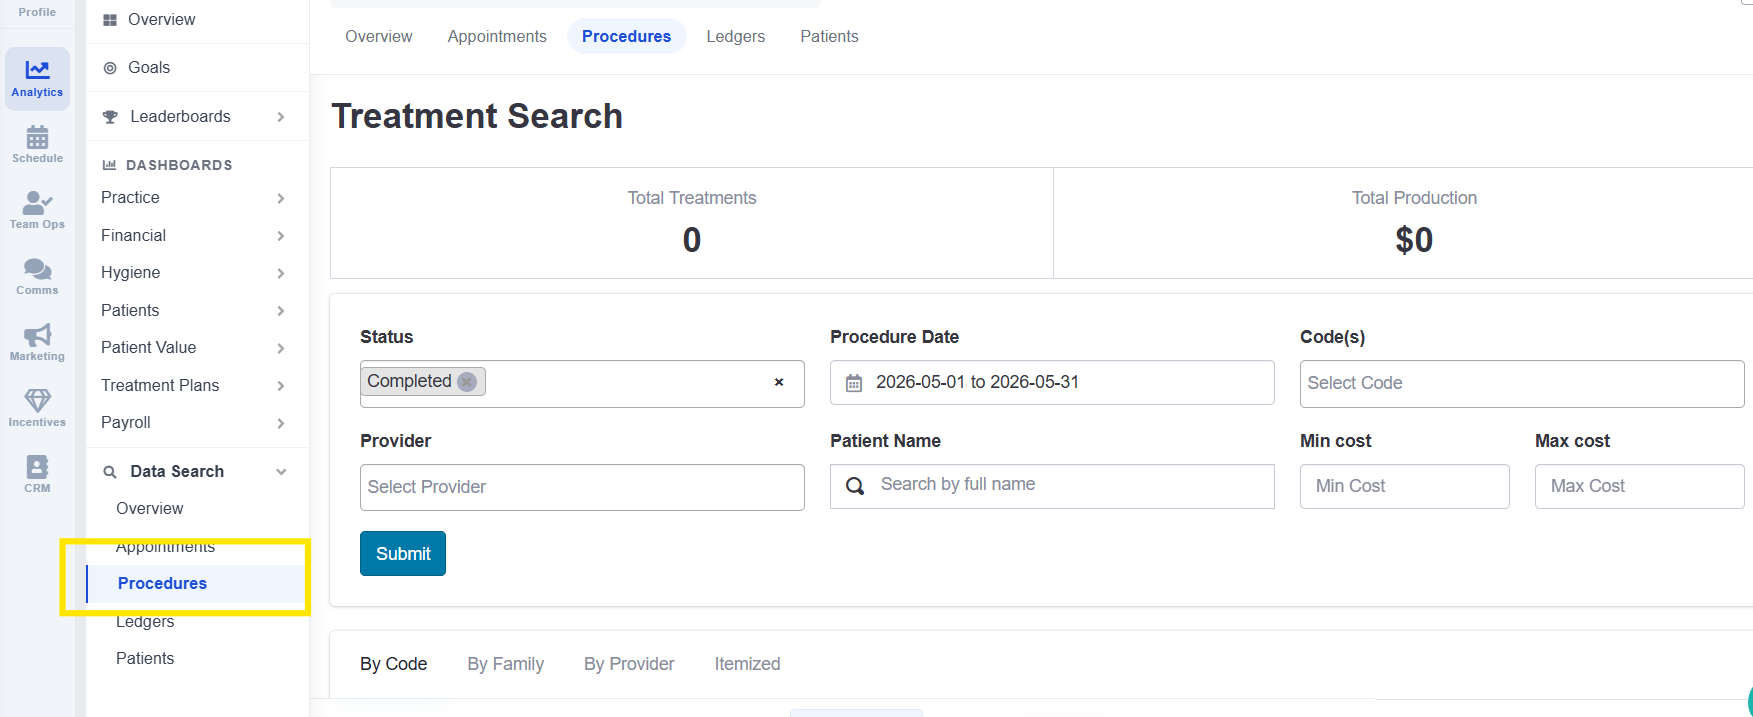Open the Select Code dropdown

(x=1521, y=383)
